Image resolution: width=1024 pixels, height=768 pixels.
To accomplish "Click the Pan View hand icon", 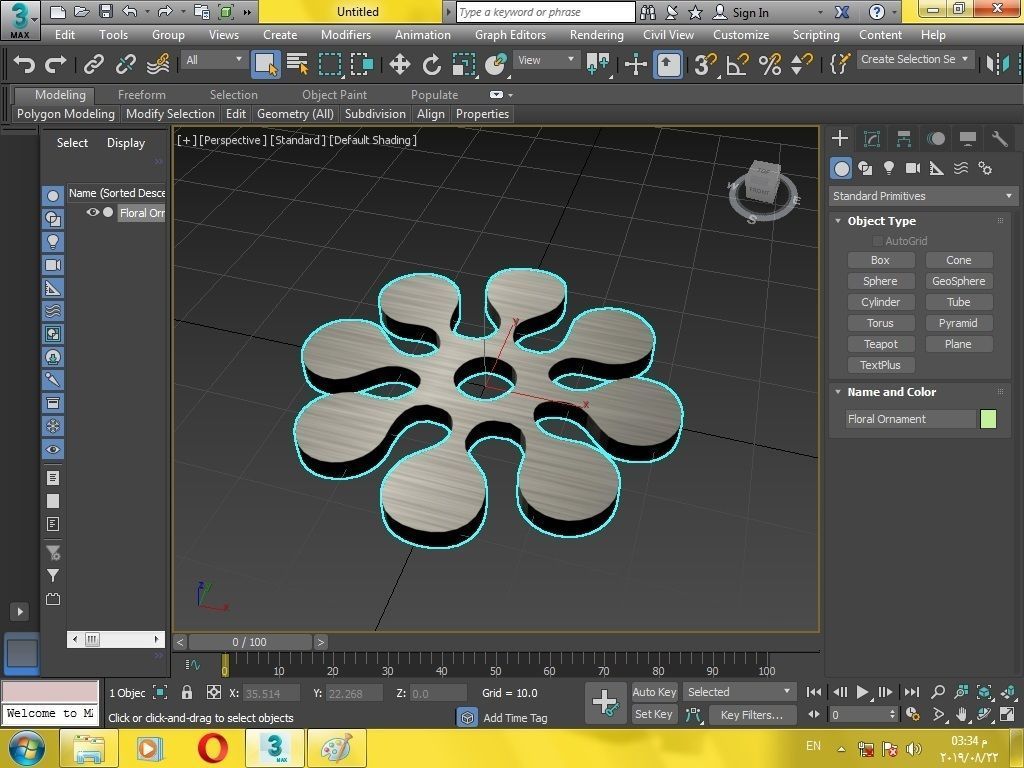I will tap(961, 714).
